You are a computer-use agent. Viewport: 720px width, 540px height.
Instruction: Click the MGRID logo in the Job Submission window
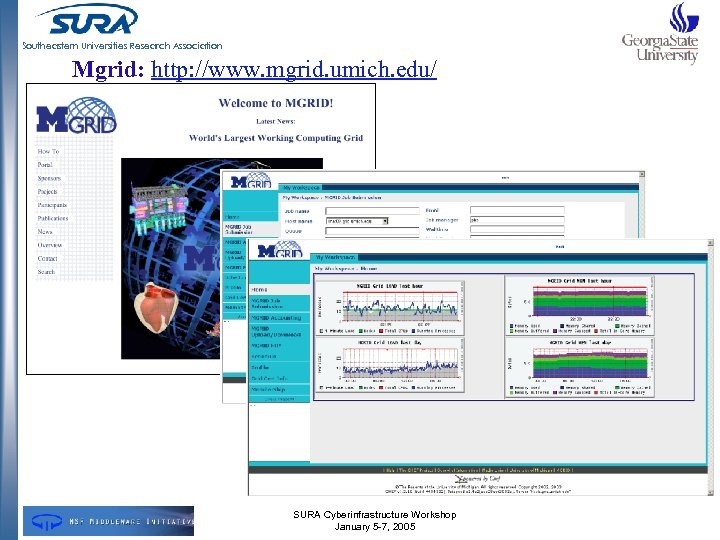[x=251, y=180]
